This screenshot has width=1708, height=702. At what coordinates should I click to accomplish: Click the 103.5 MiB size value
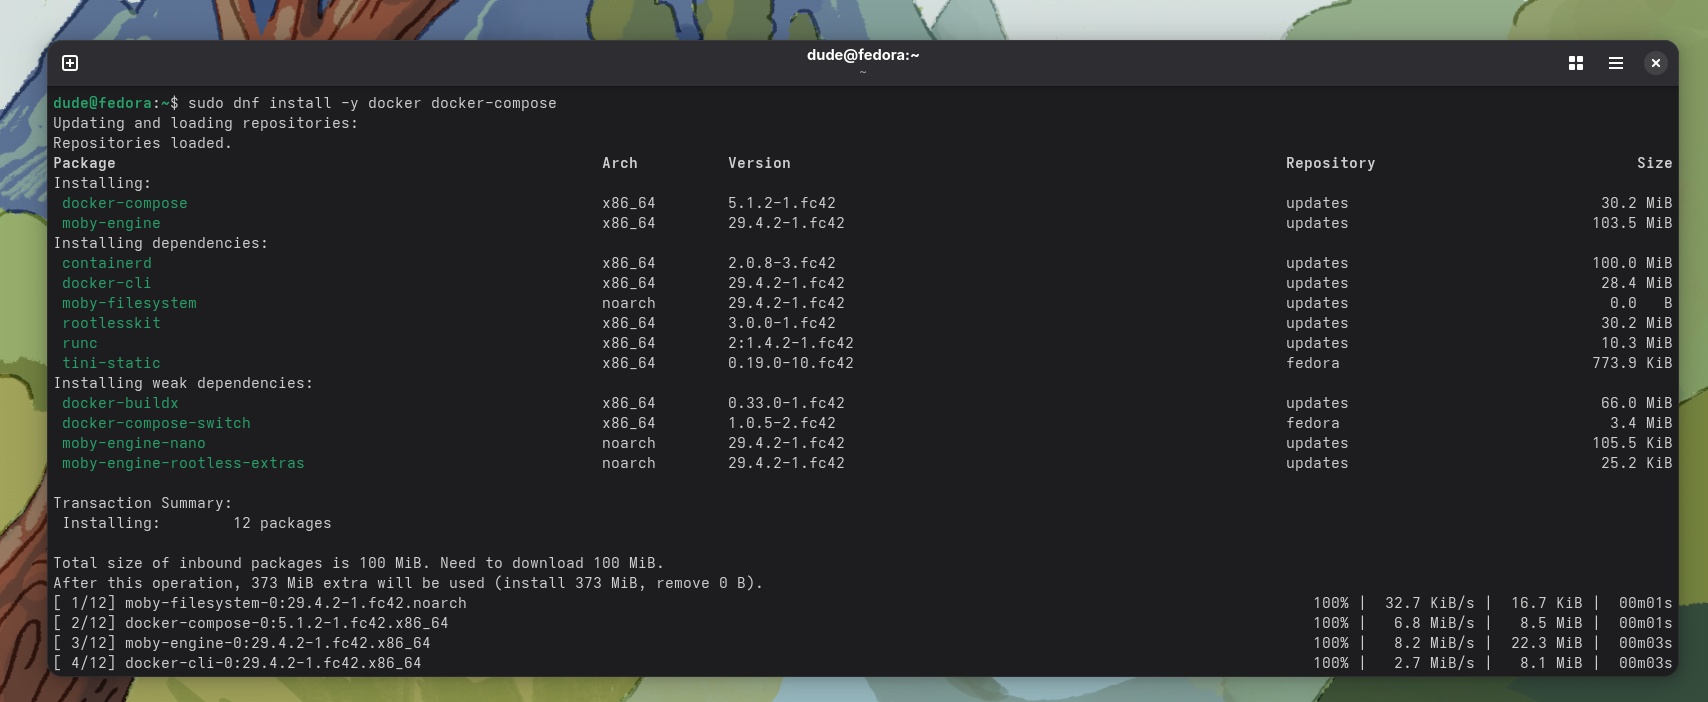pyautogui.click(x=1632, y=223)
